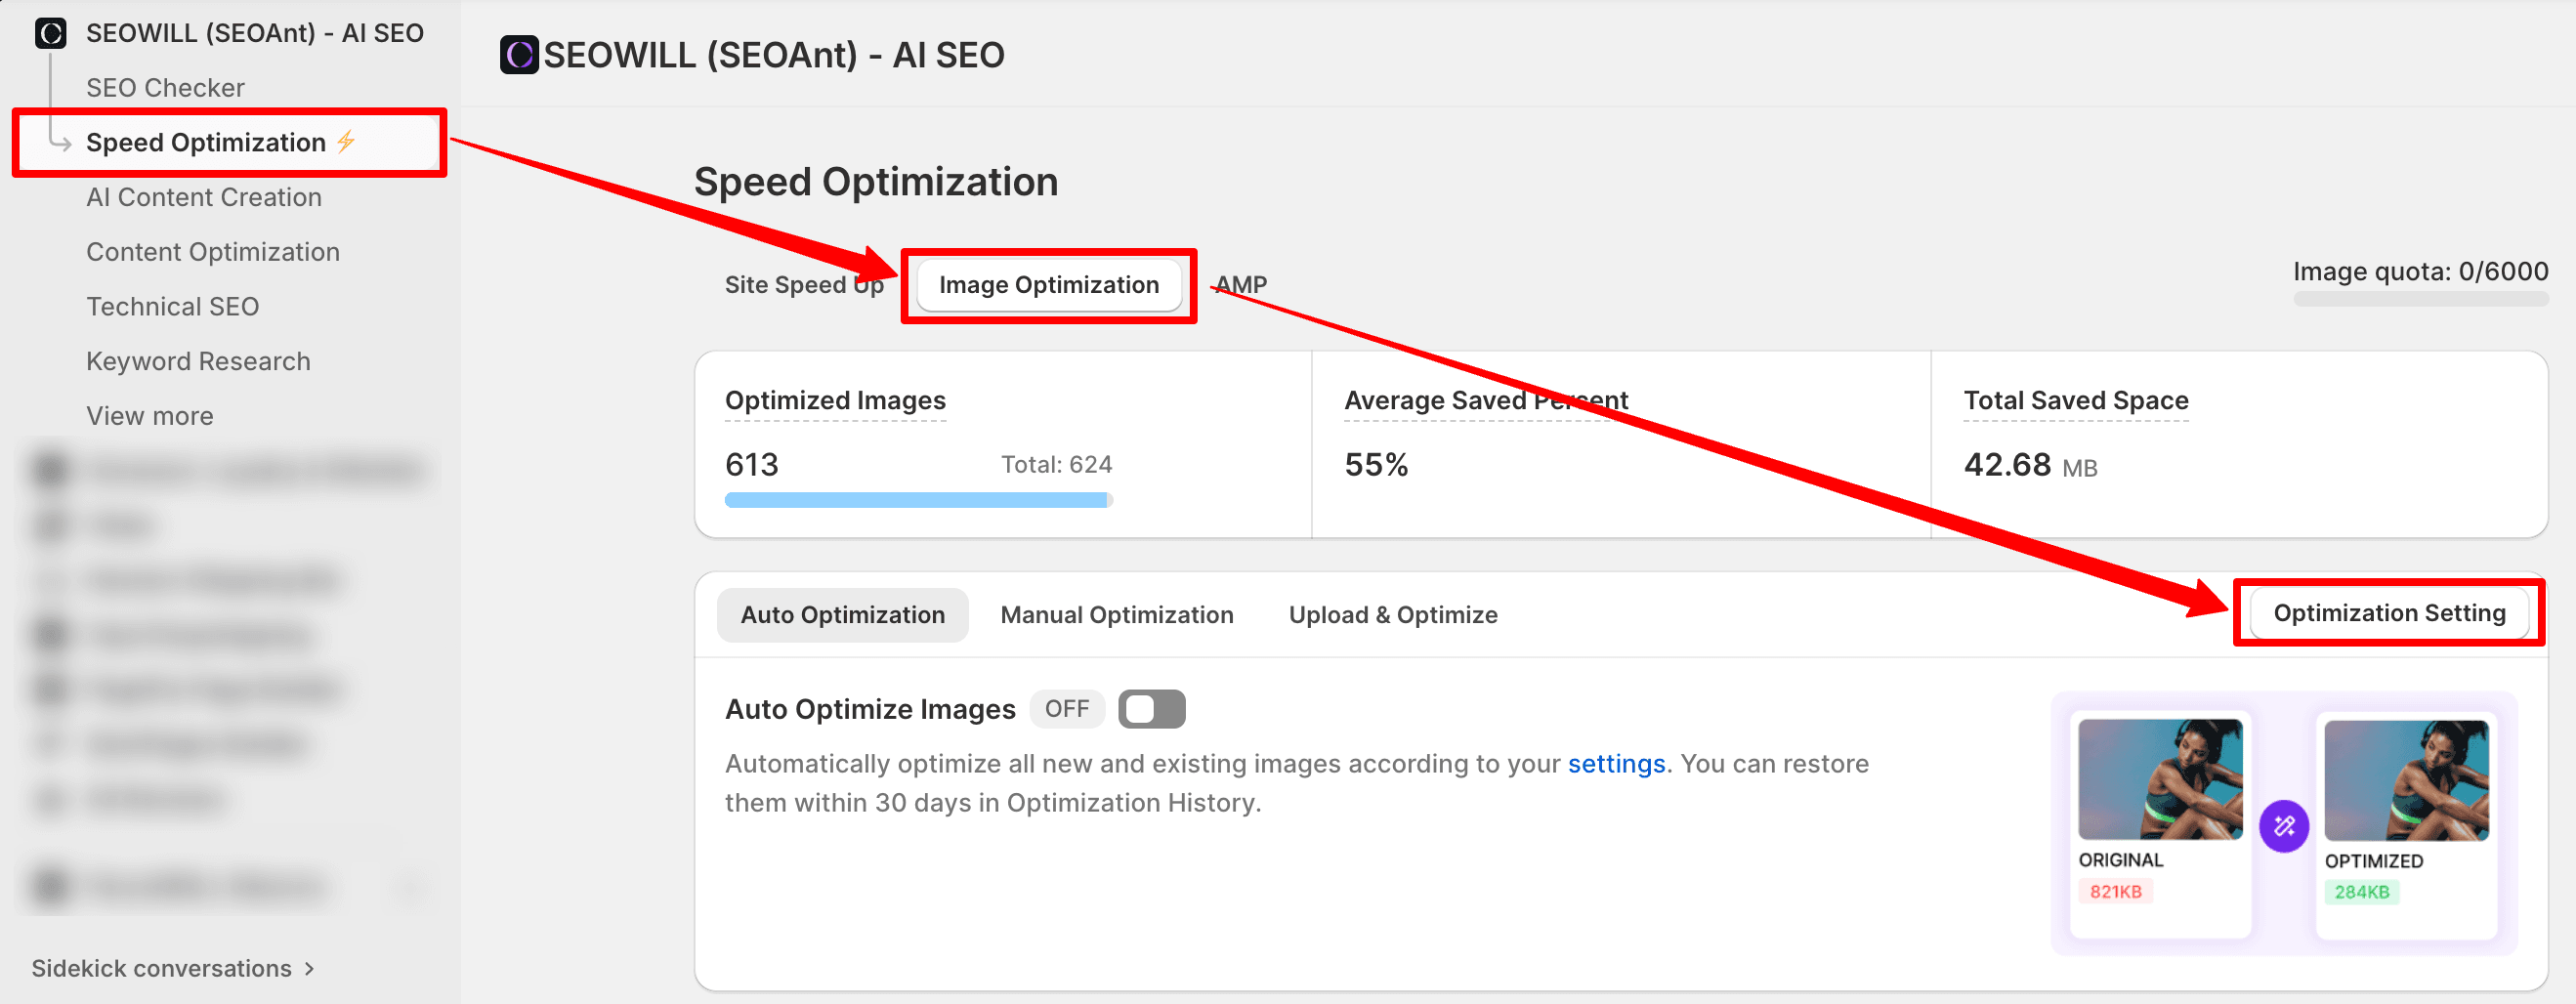Follow the blue settings link

1616,764
